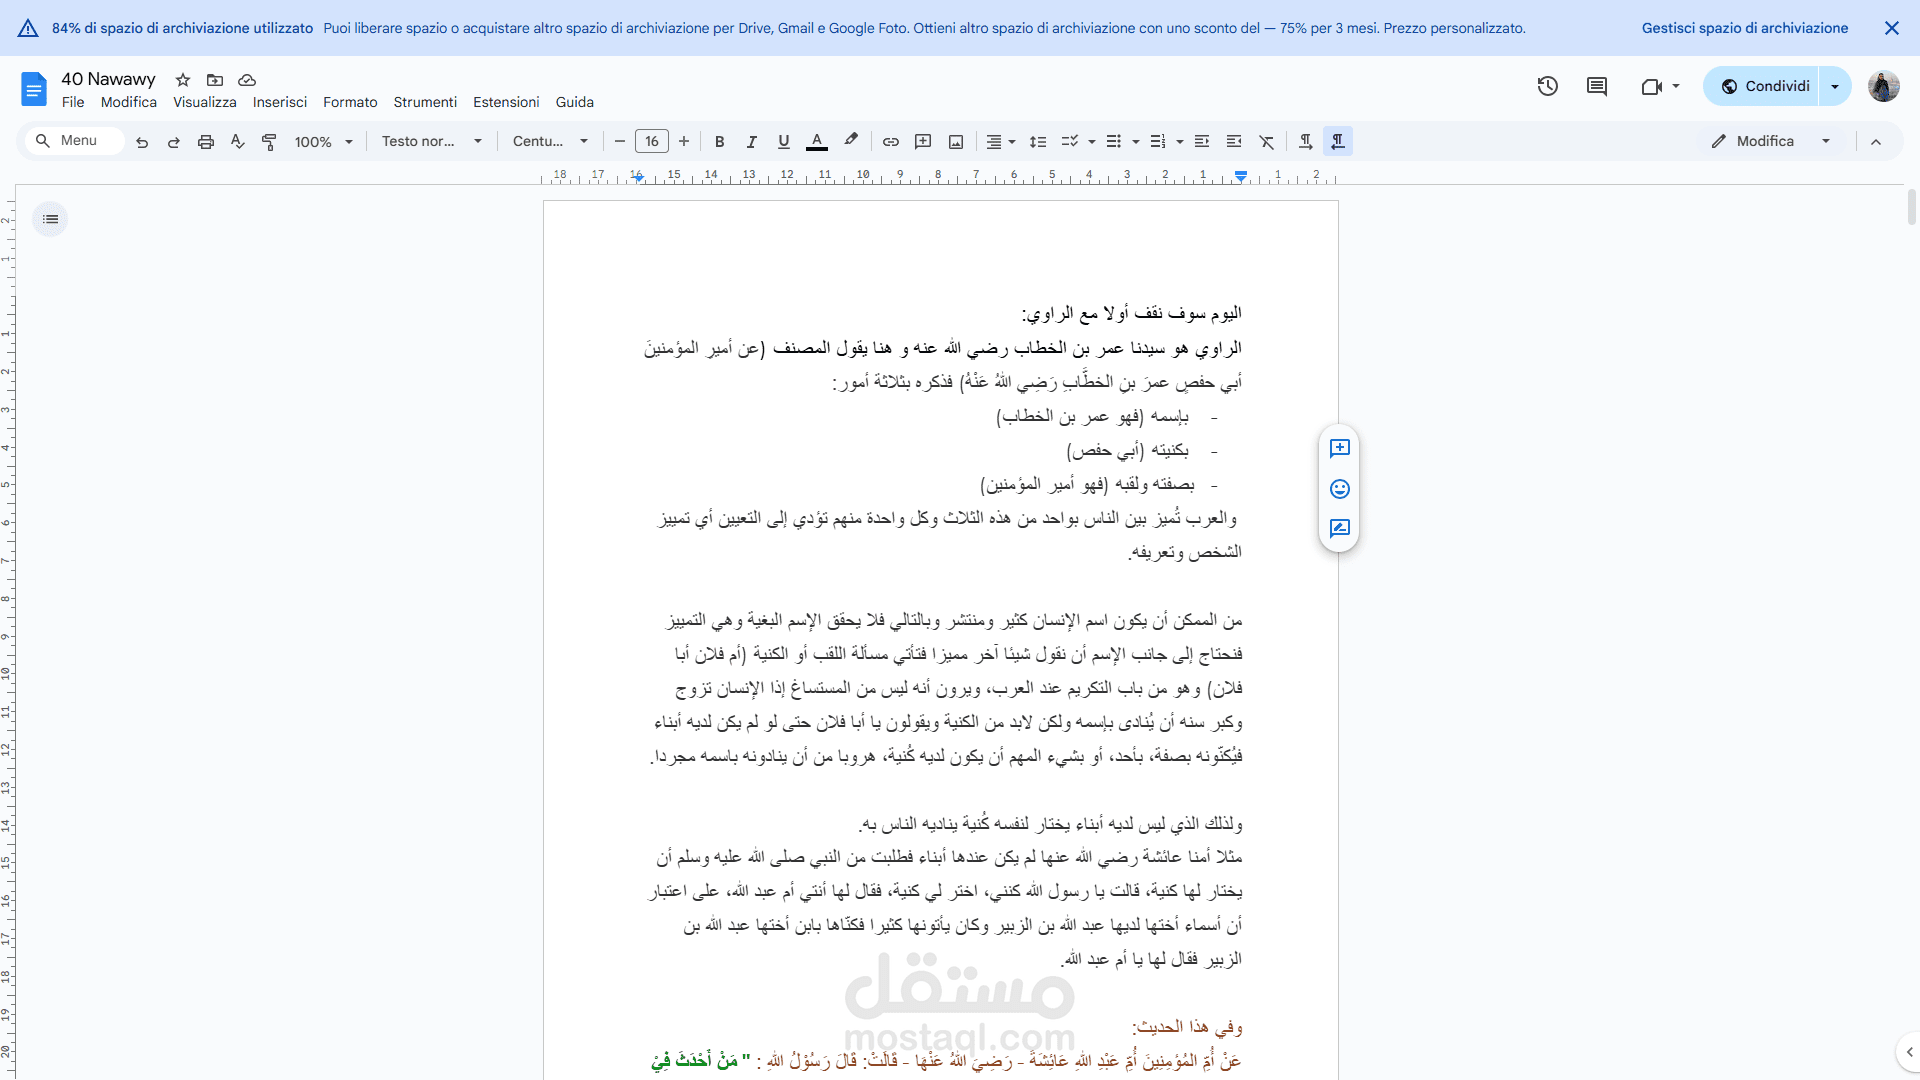
Task: Insert a link
Action: click(x=891, y=142)
